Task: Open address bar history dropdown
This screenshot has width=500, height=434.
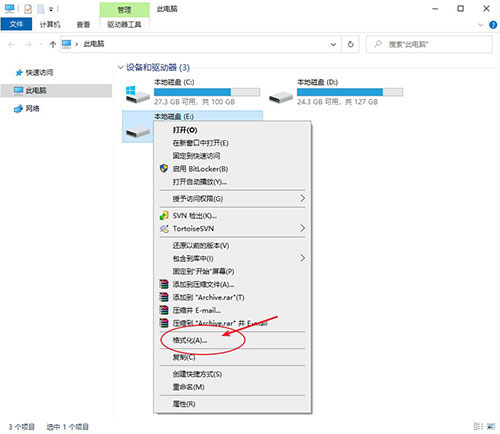Action: (333, 44)
